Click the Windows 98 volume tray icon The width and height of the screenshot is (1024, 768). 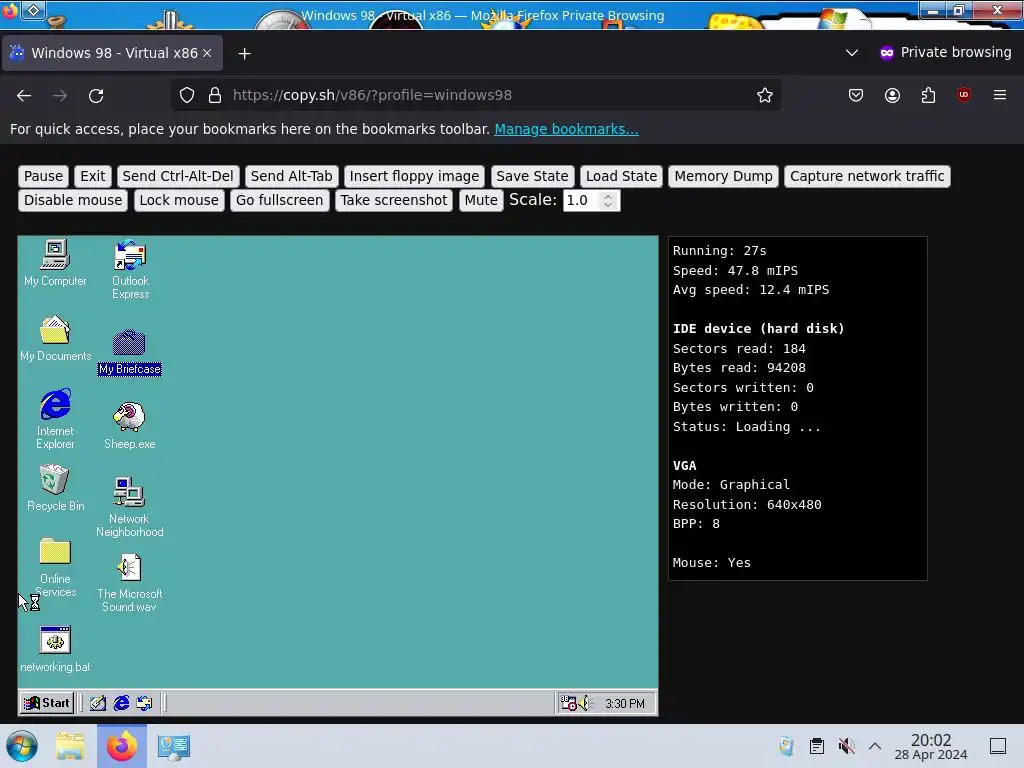(583, 703)
